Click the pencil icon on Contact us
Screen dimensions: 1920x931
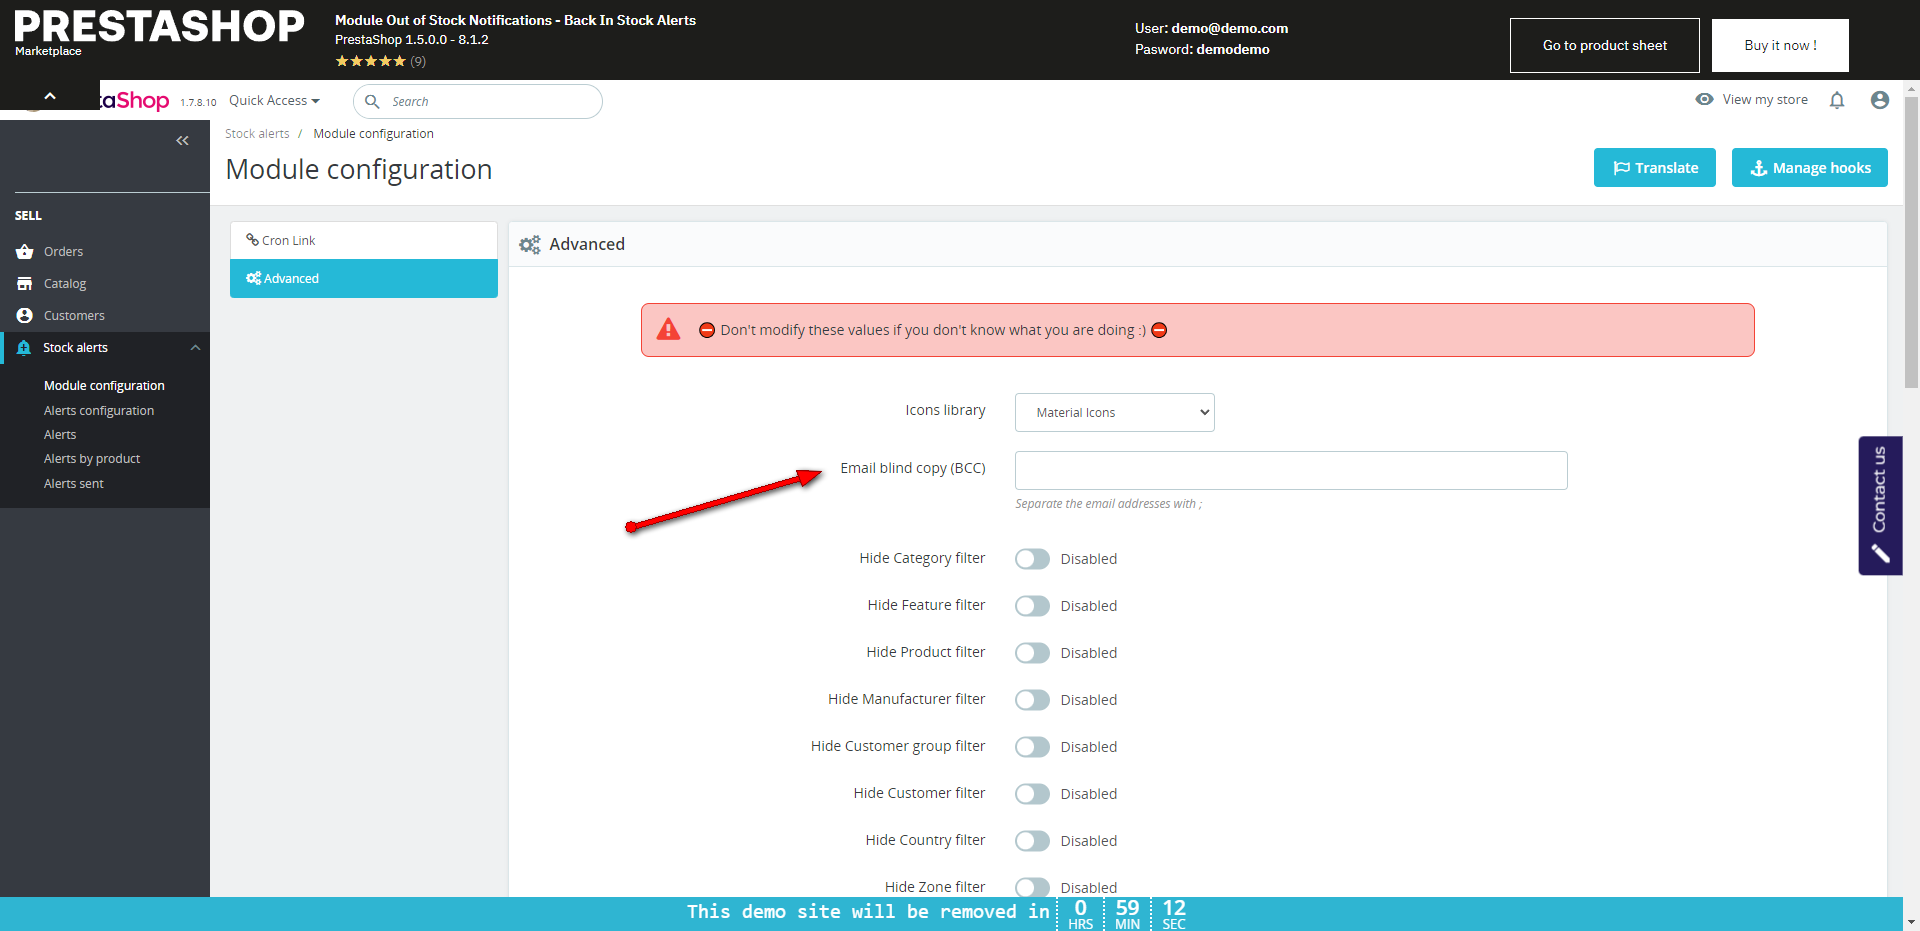[x=1880, y=553]
